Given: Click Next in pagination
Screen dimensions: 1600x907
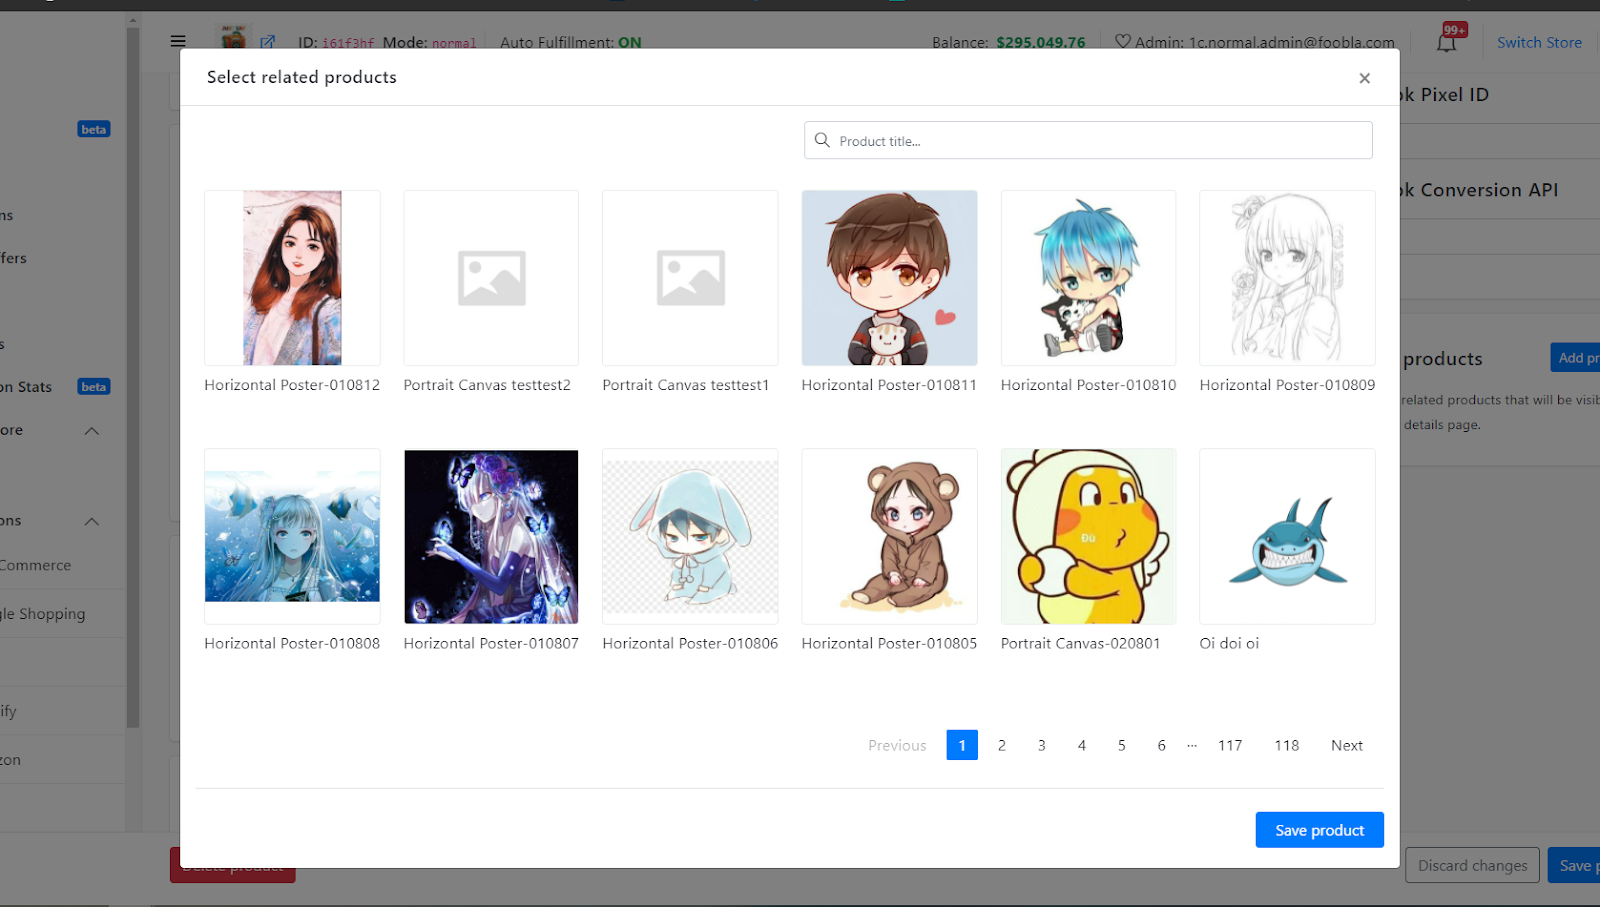Looking at the screenshot, I should [1347, 745].
